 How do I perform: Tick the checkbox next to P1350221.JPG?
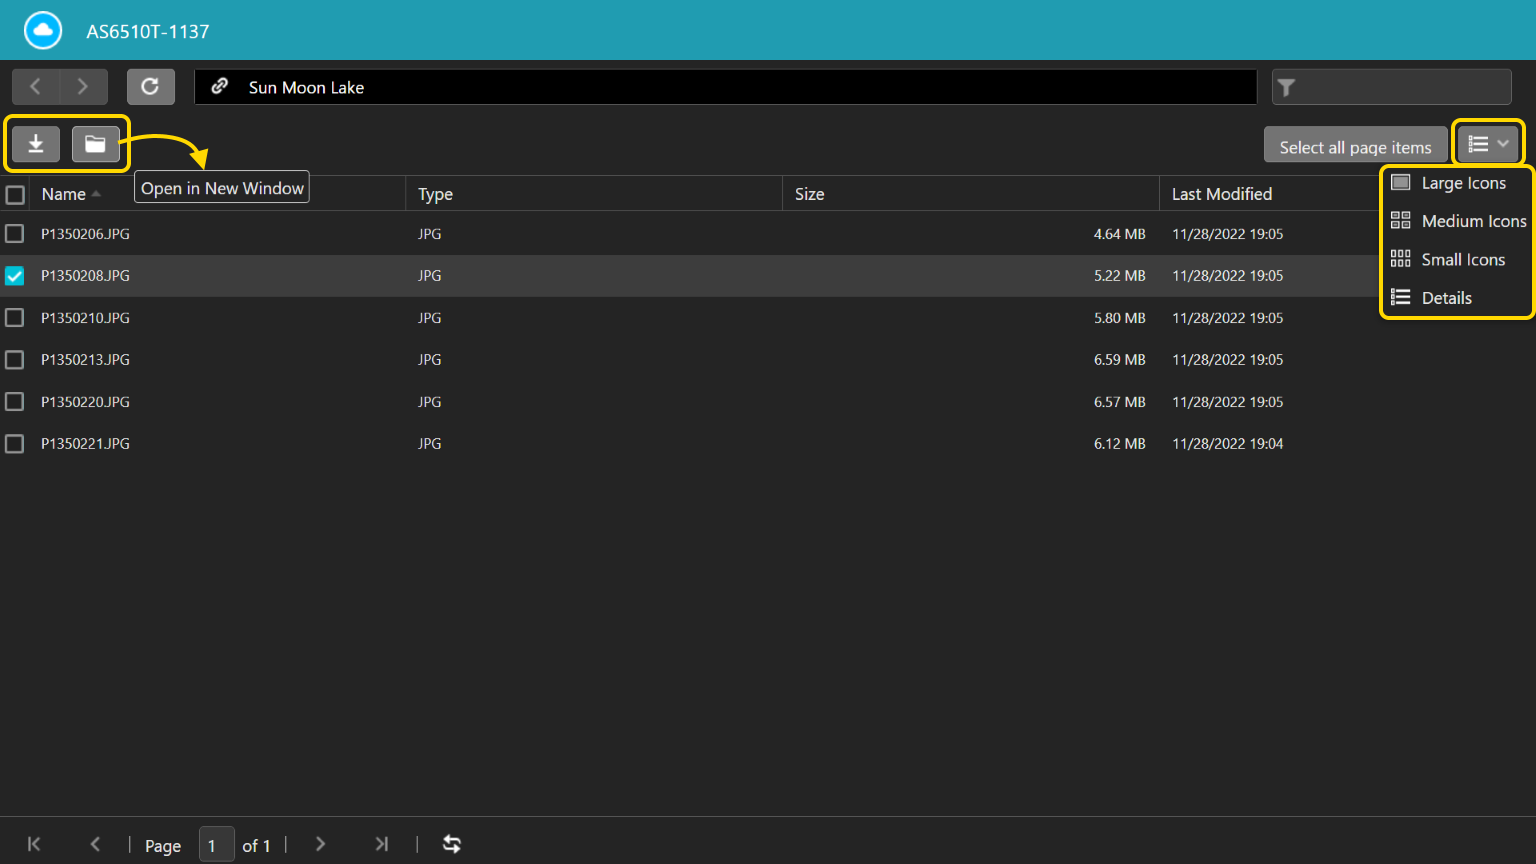click(x=15, y=444)
